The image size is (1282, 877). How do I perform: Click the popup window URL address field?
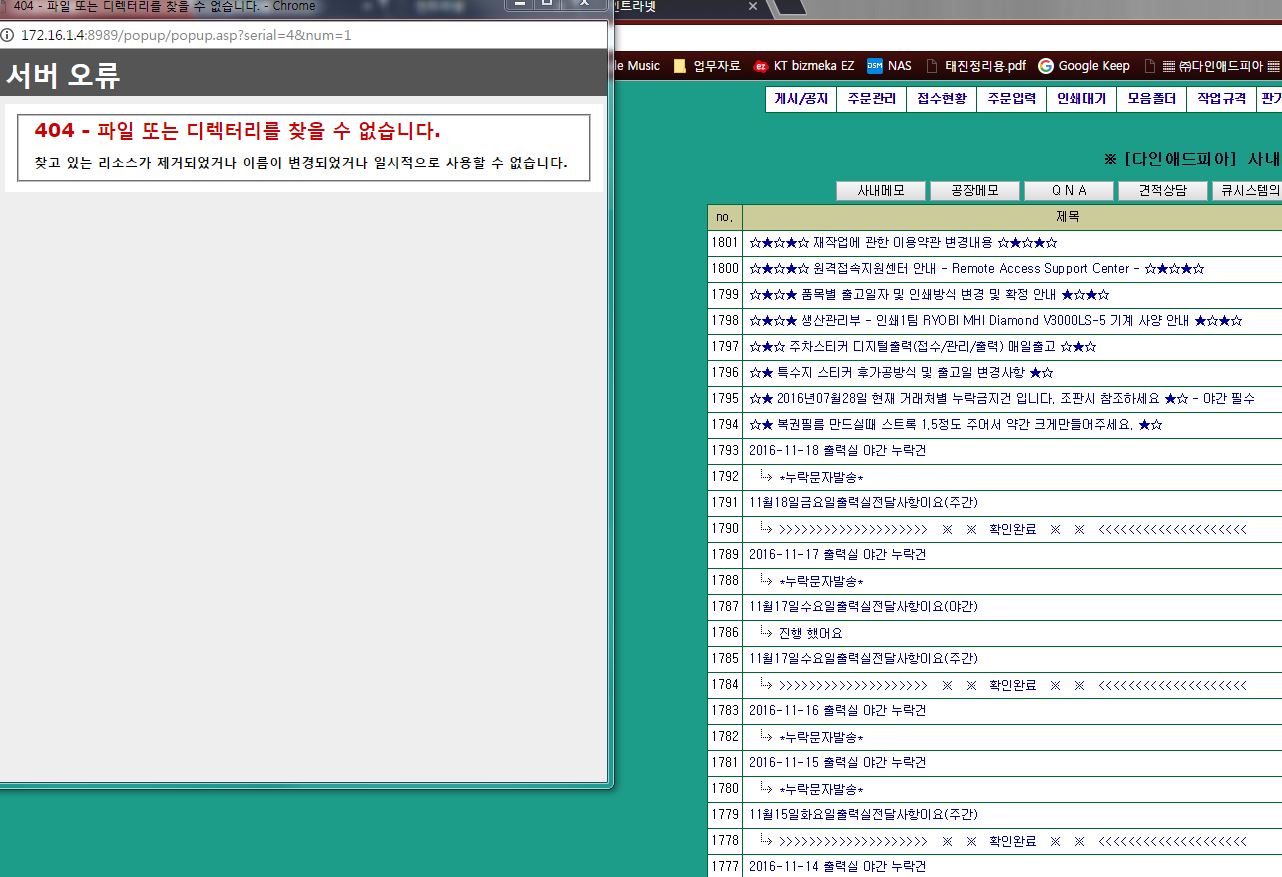pos(300,35)
